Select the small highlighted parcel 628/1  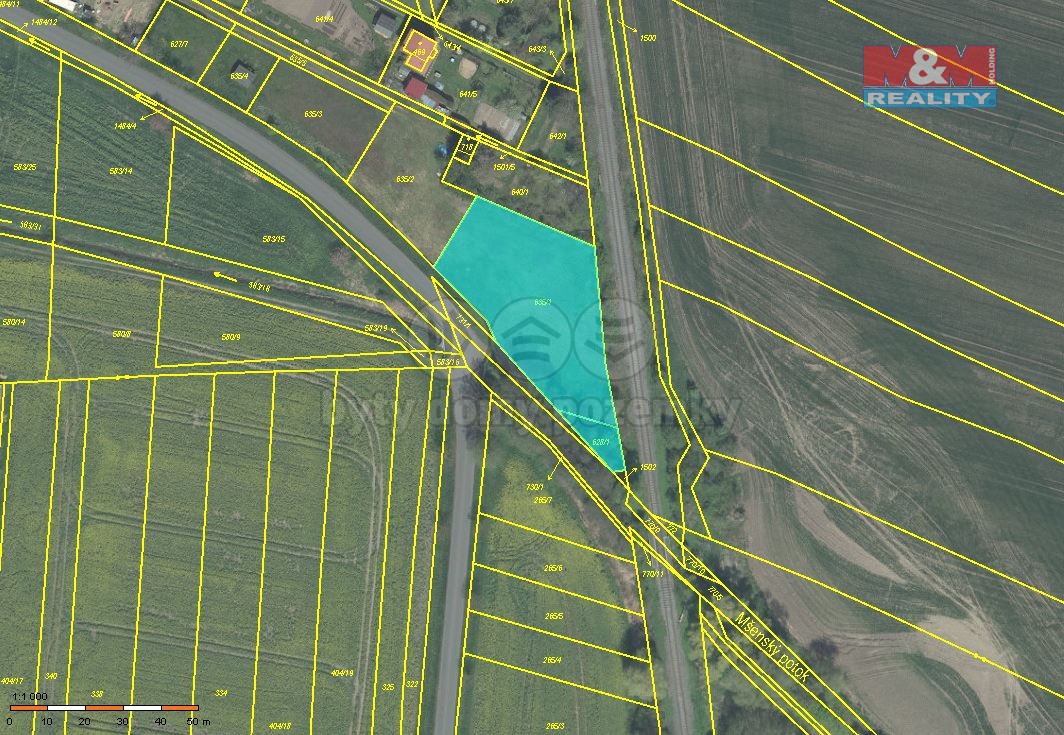602,441
